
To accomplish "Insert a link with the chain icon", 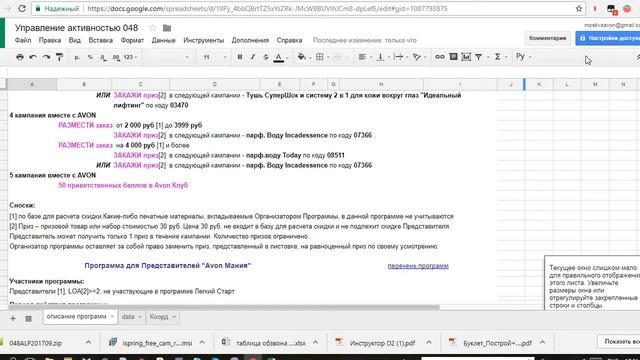I will 440,57.
